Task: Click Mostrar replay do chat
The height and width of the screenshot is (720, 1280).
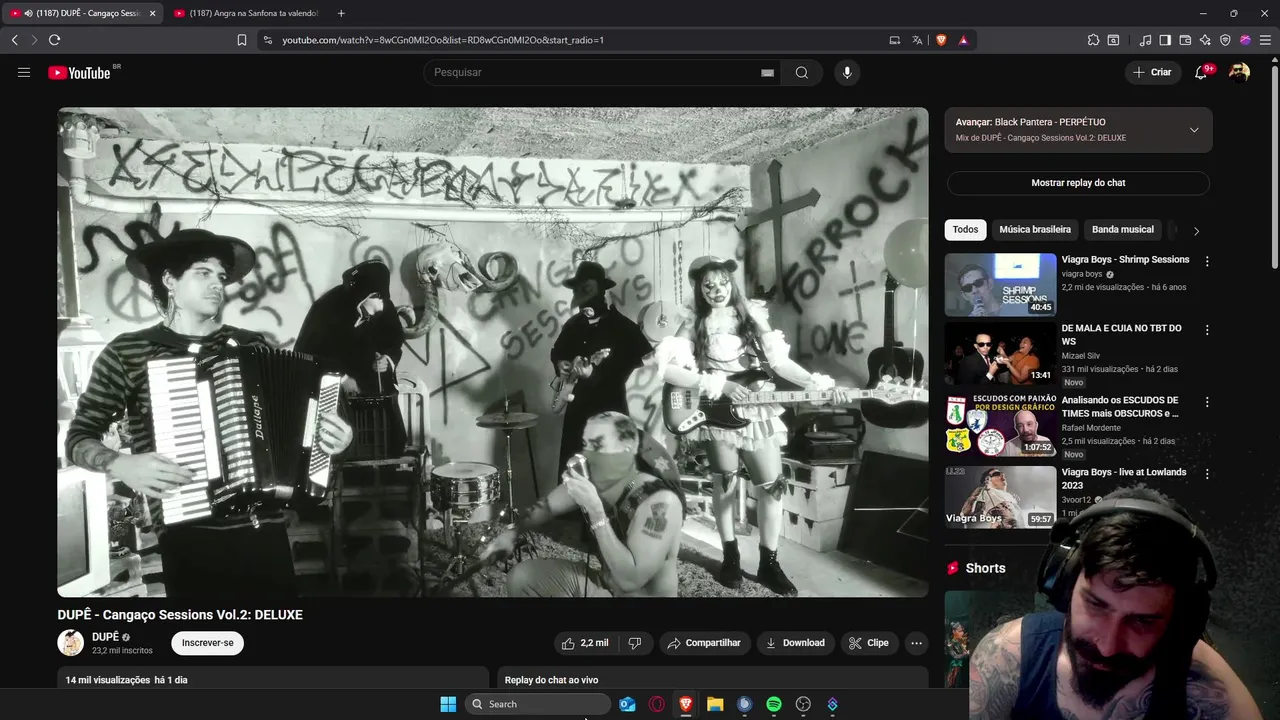Action: 1078,183
